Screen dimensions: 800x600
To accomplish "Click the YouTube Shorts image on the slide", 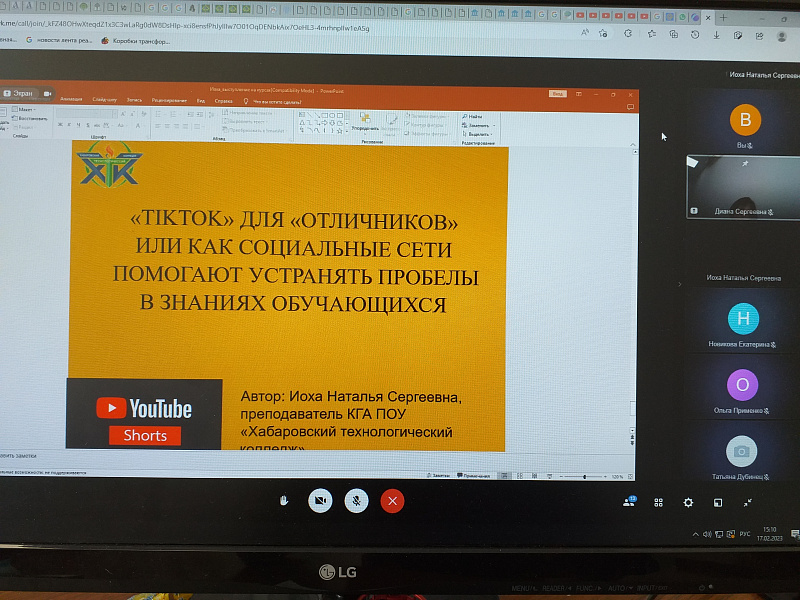I will point(144,414).
